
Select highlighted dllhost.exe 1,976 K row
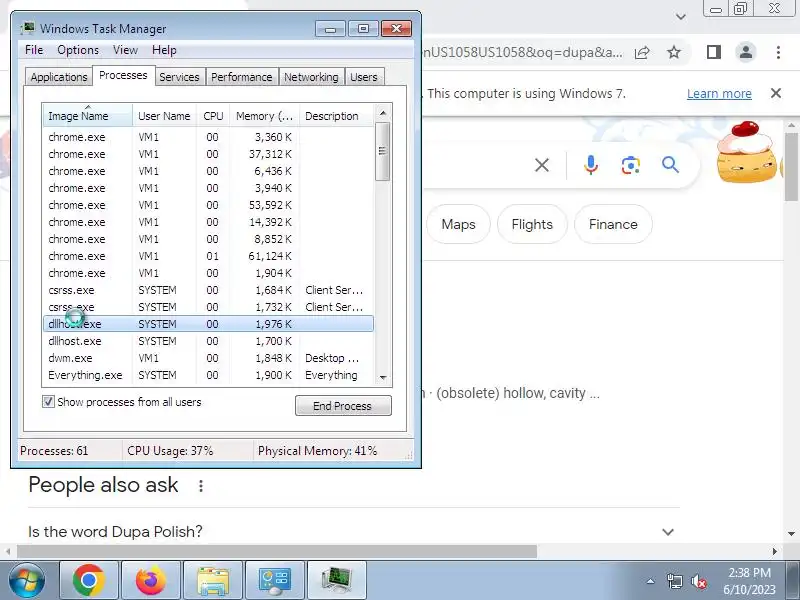pyautogui.click(x=208, y=324)
